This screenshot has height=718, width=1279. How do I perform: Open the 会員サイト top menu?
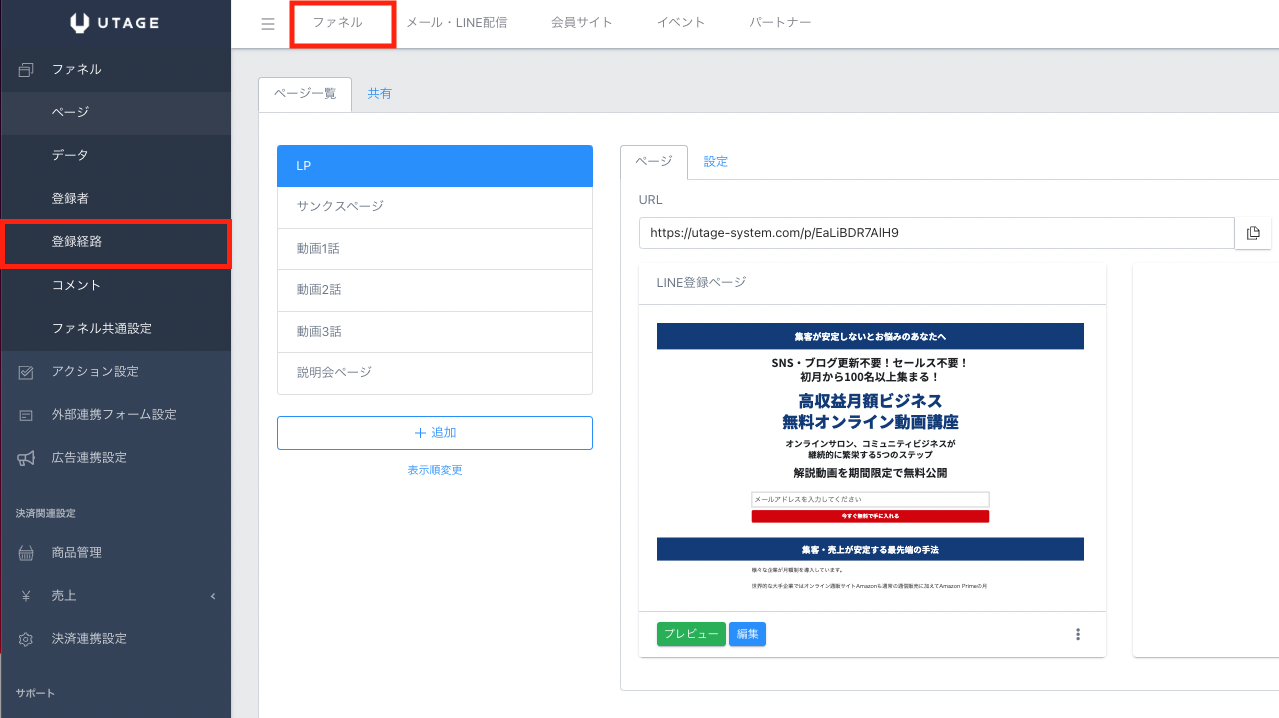[x=581, y=23]
